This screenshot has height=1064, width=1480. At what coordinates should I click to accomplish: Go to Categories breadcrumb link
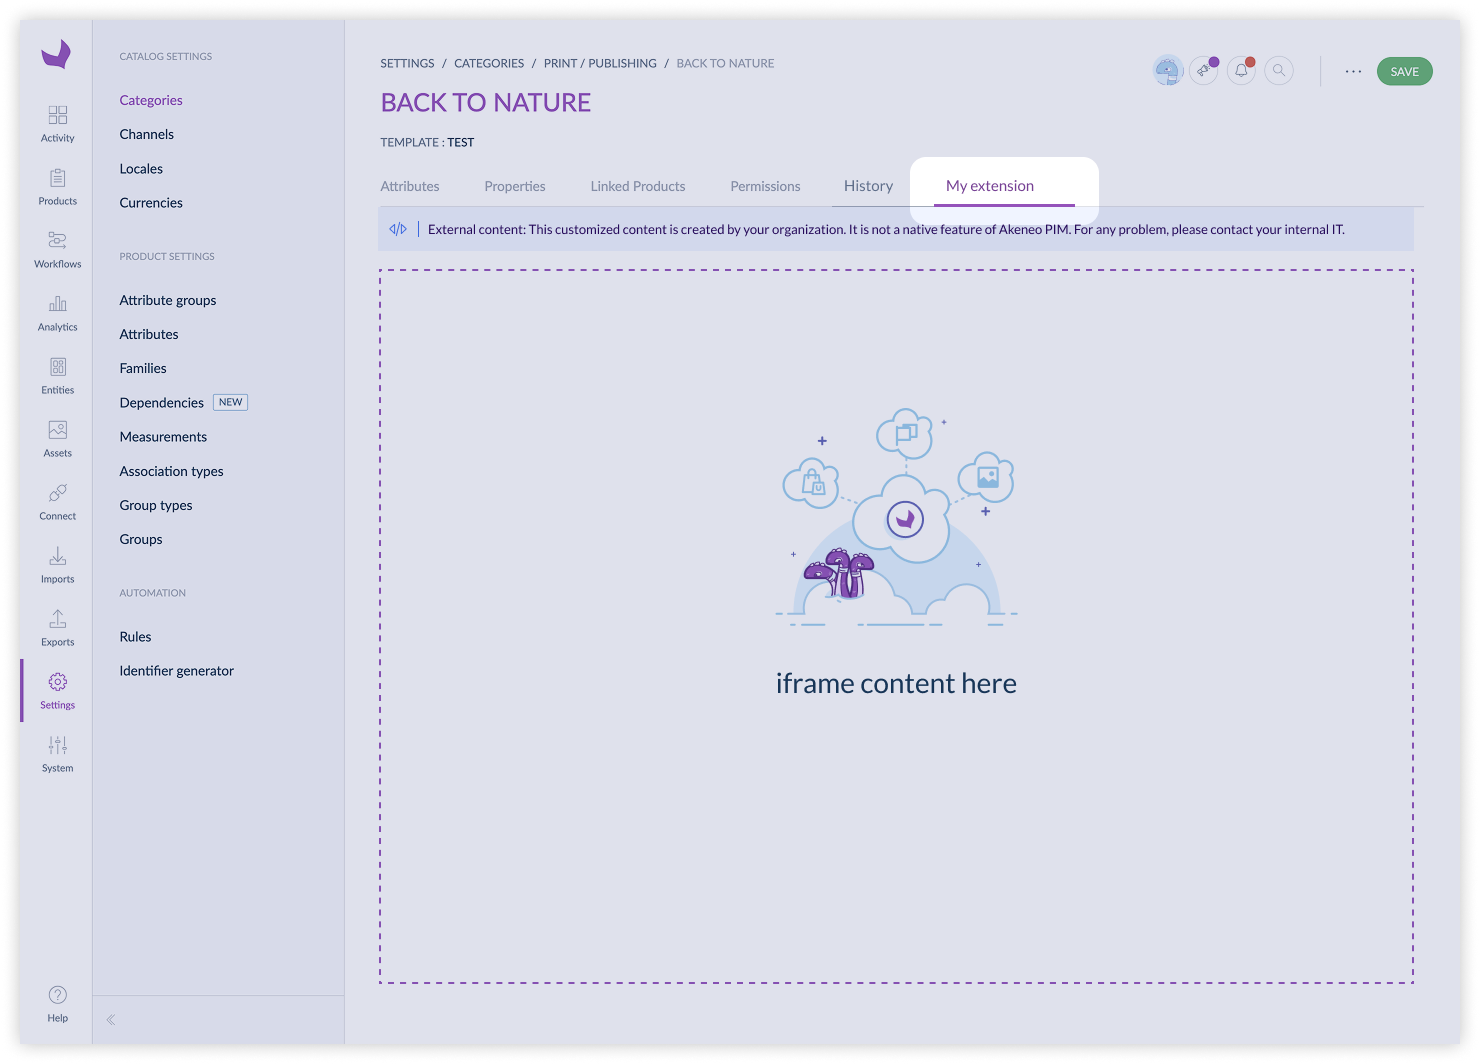(489, 63)
